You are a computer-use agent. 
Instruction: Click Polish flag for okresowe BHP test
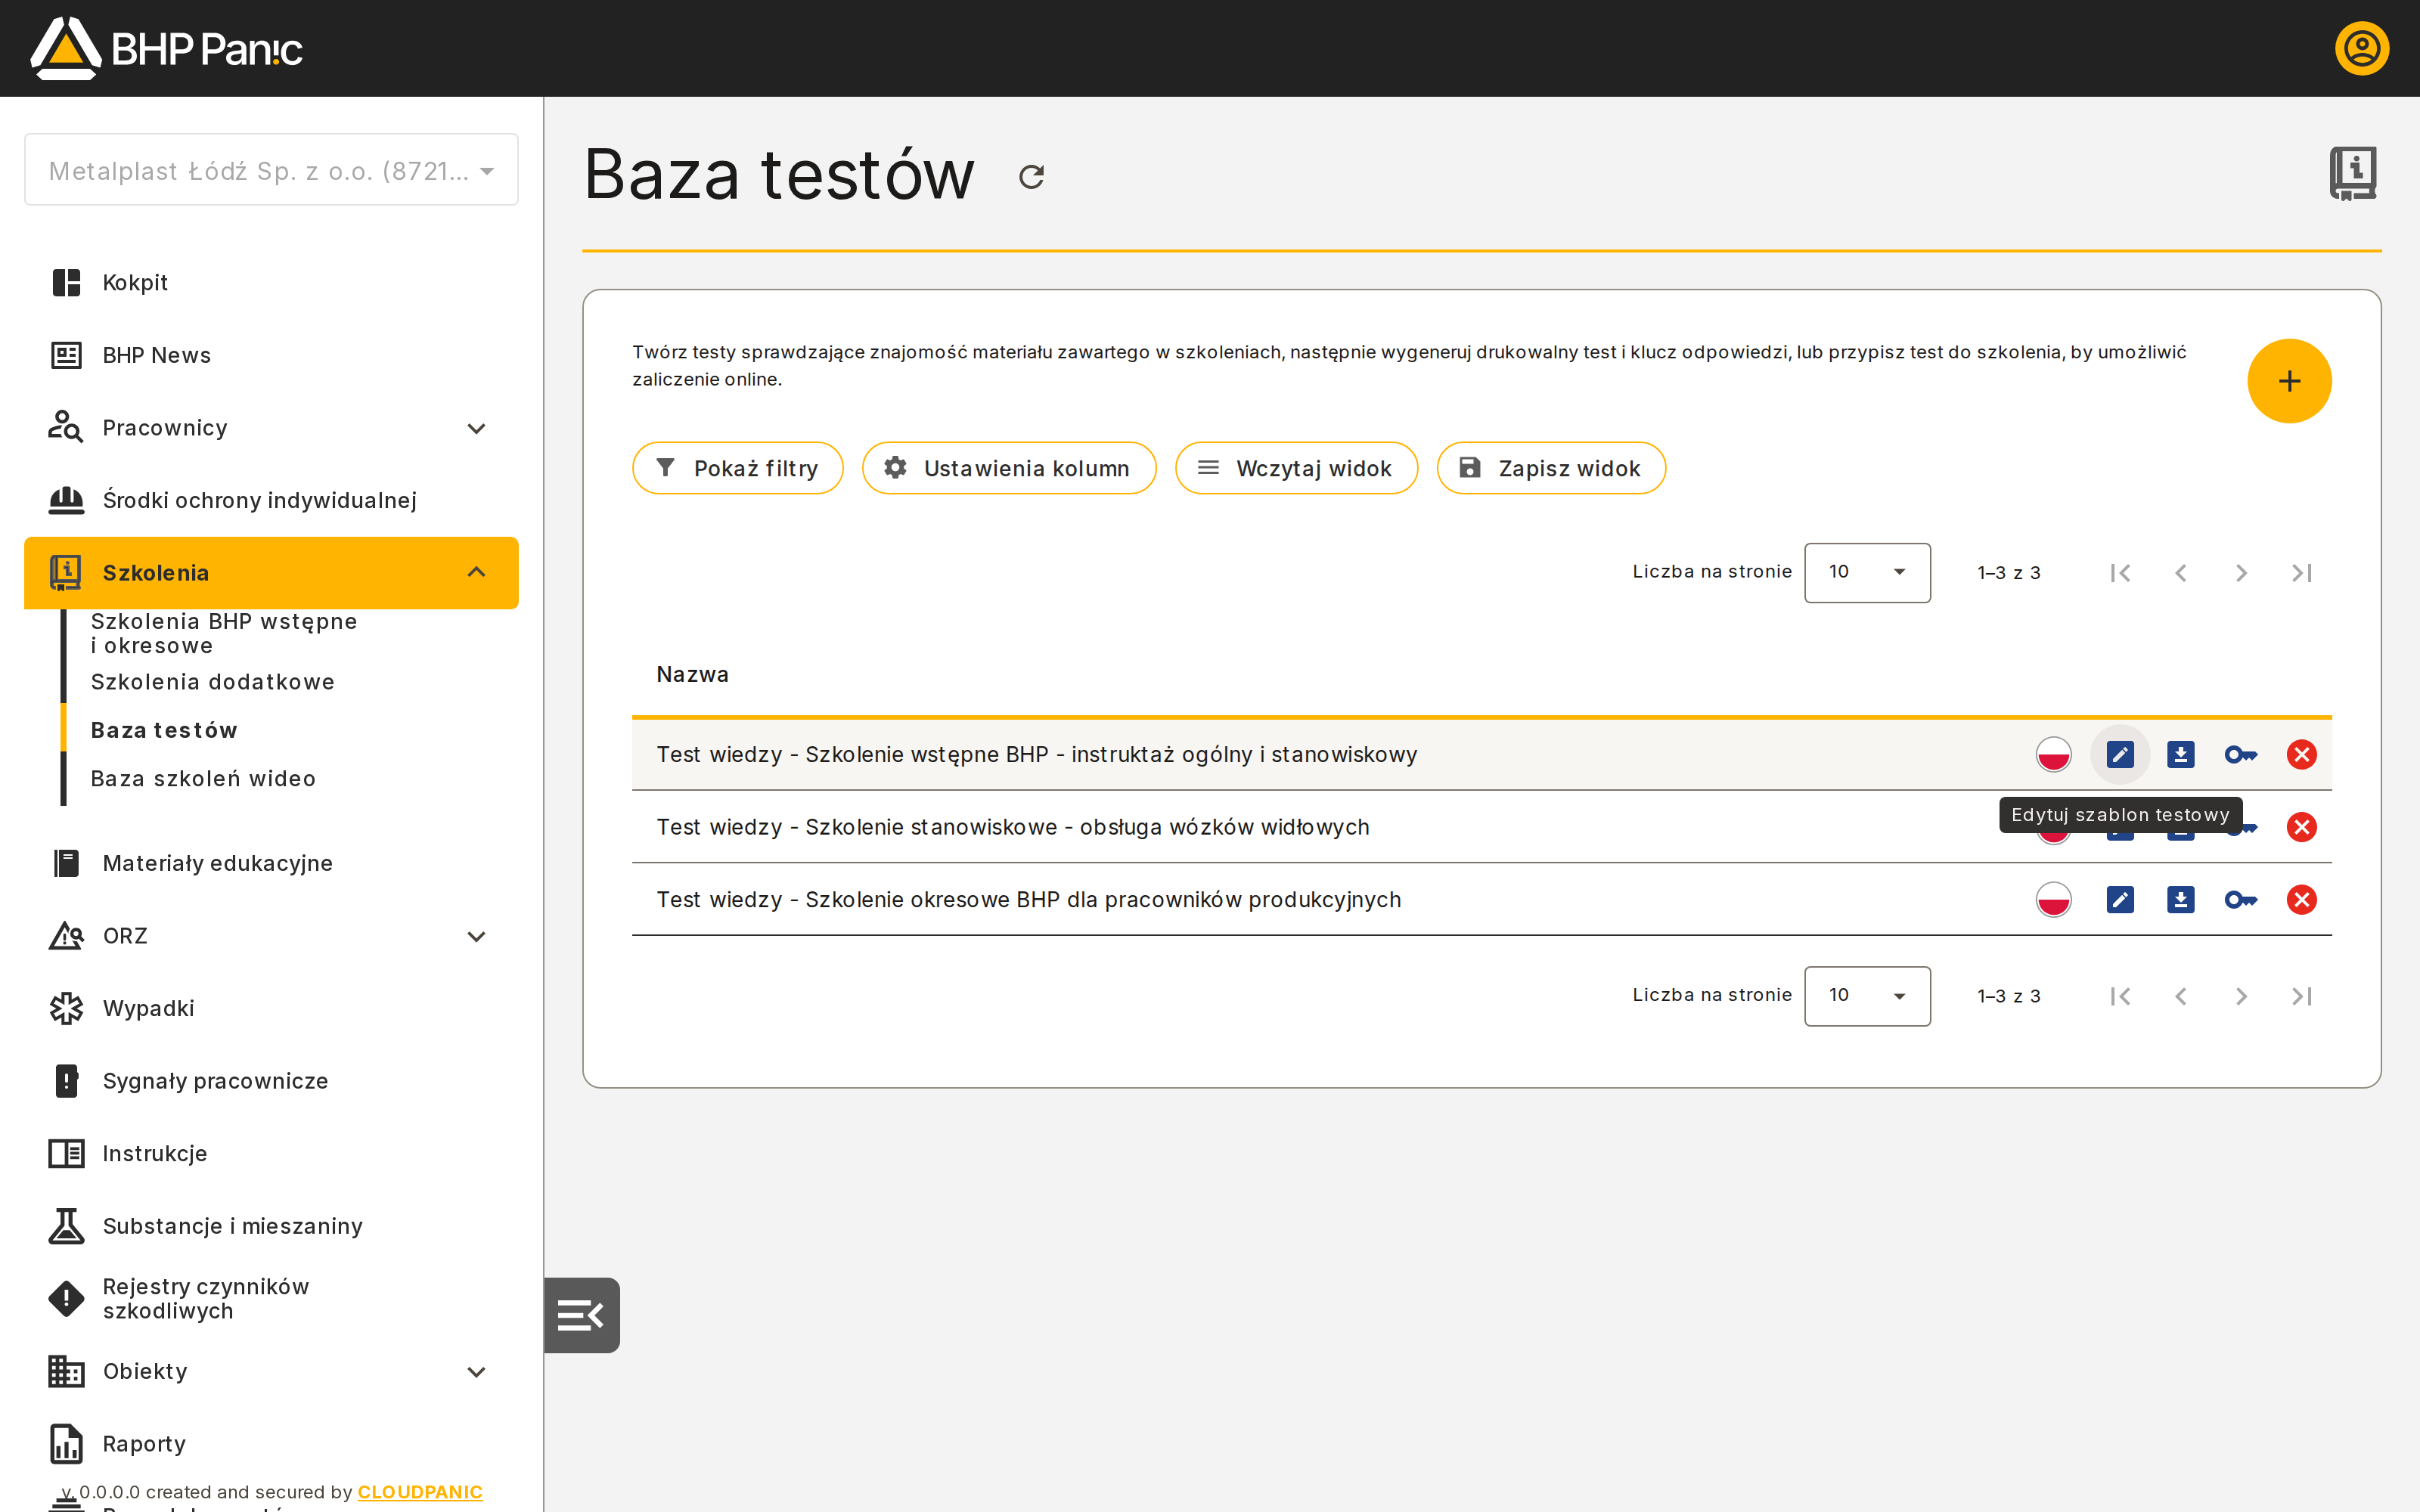[2053, 899]
